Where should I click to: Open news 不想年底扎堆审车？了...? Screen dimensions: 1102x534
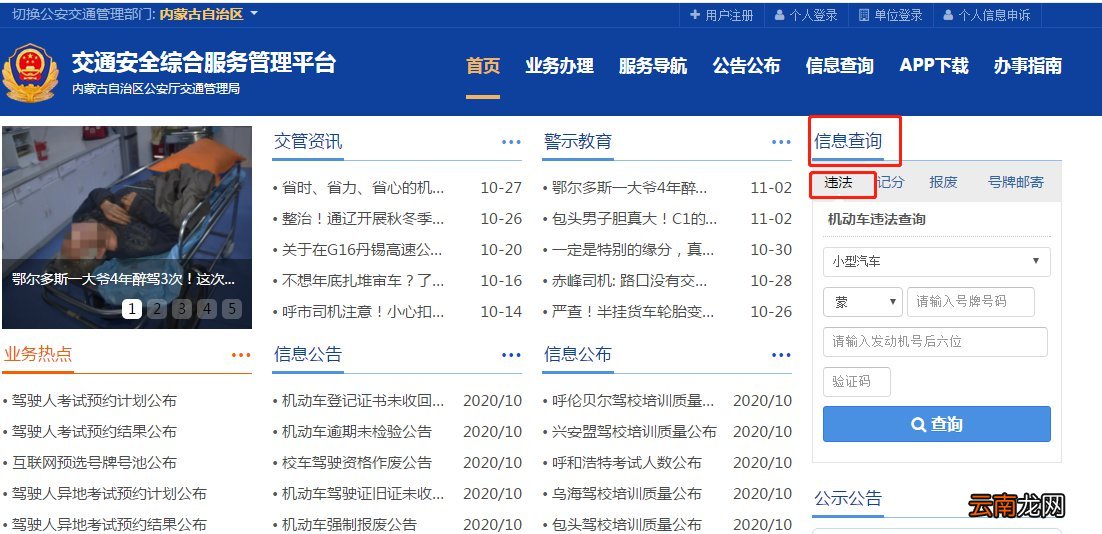tap(362, 280)
